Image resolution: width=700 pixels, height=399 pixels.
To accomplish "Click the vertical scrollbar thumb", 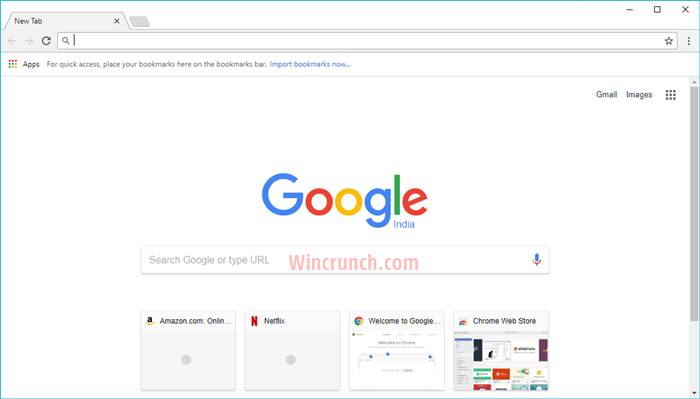I will click(x=694, y=204).
